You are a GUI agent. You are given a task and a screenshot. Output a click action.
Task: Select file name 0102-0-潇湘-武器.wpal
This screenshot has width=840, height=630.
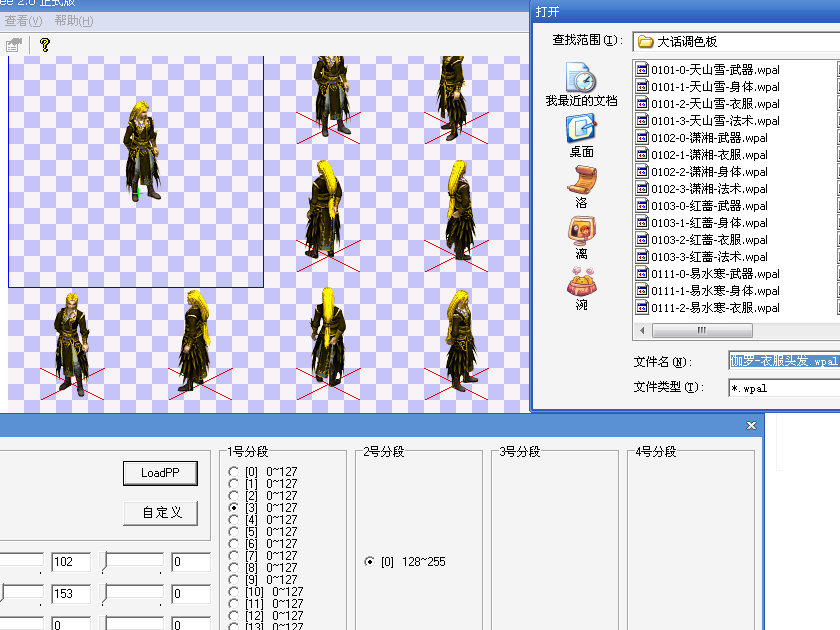tap(709, 138)
